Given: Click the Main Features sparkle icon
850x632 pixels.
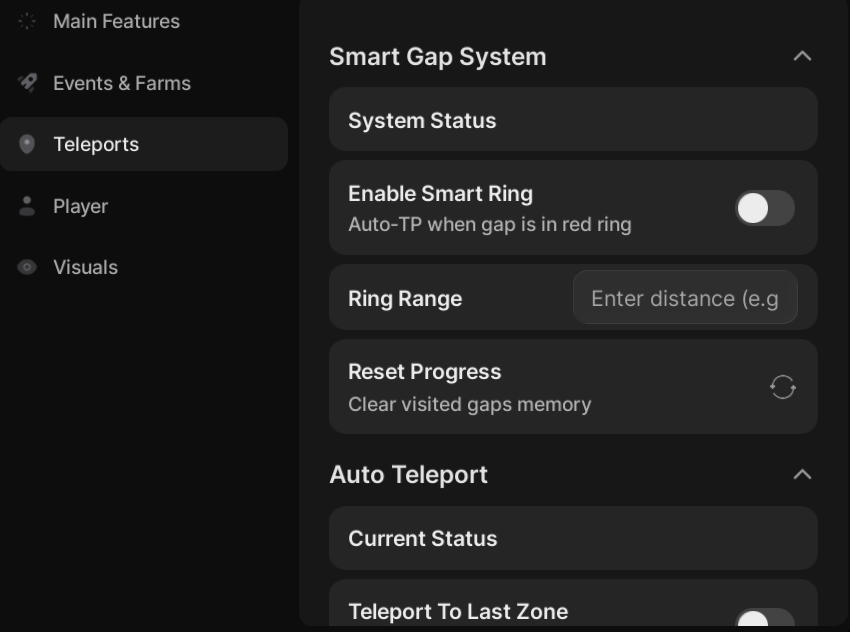Looking at the screenshot, I should [27, 21].
